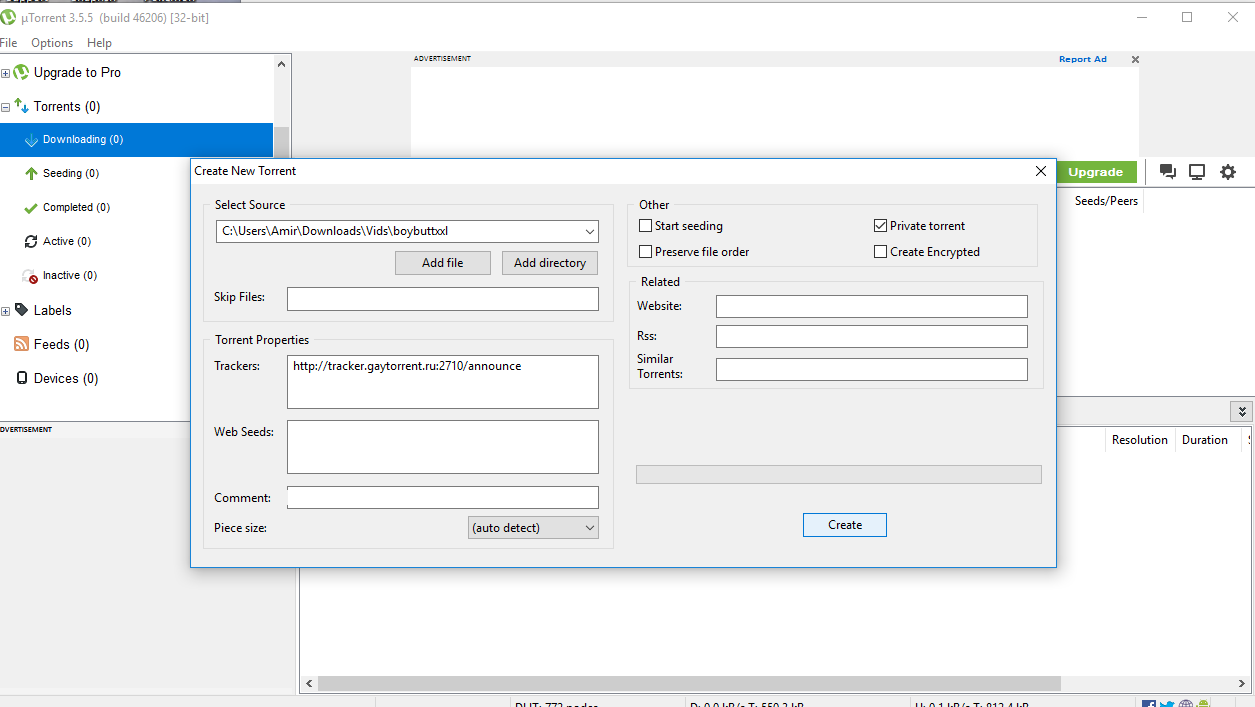Uncheck the Private torrent checkbox
This screenshot has width=1255, height=707.
tap(881, 225)
